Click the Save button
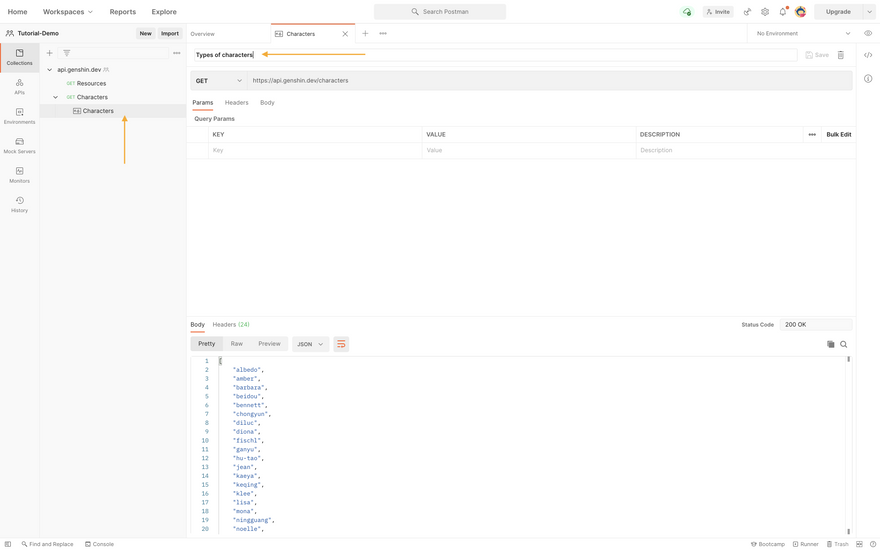Viewport: 880px width, 550px height. (x=817, y=55)
